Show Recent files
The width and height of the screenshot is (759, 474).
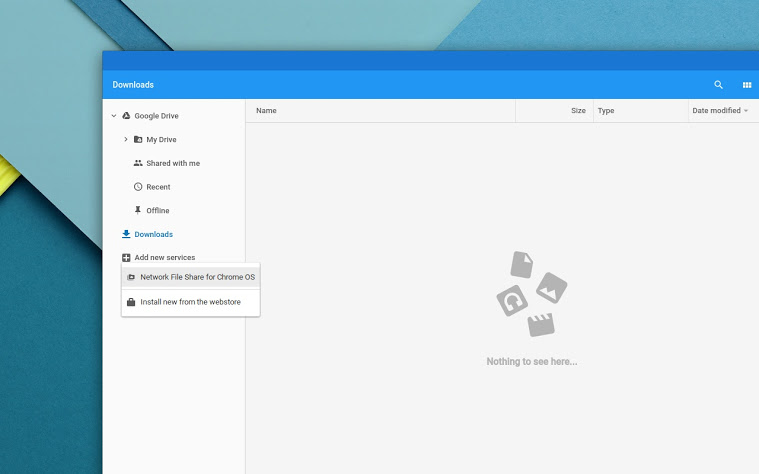(158, 187)
